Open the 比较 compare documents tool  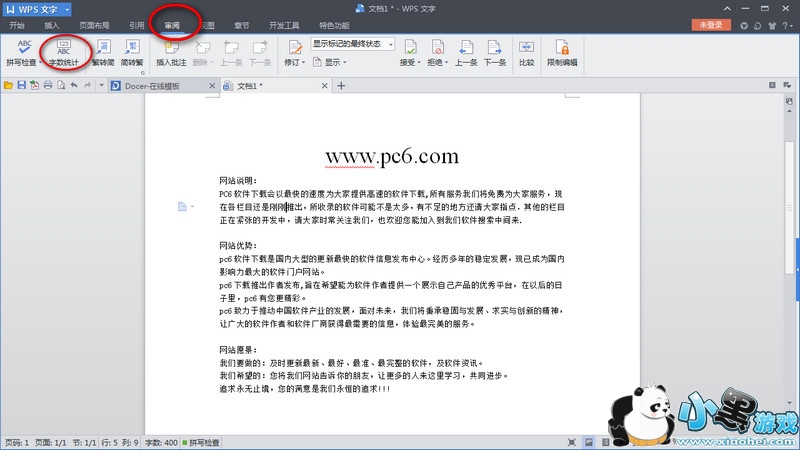click(526, 53)
